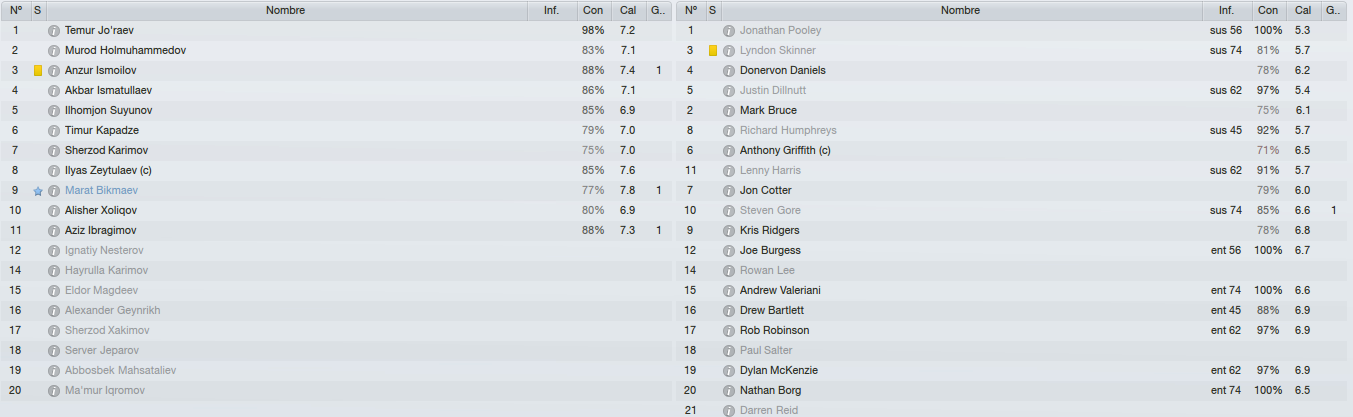Click Ignatiy Nesterov substitute row

(337, 251)
